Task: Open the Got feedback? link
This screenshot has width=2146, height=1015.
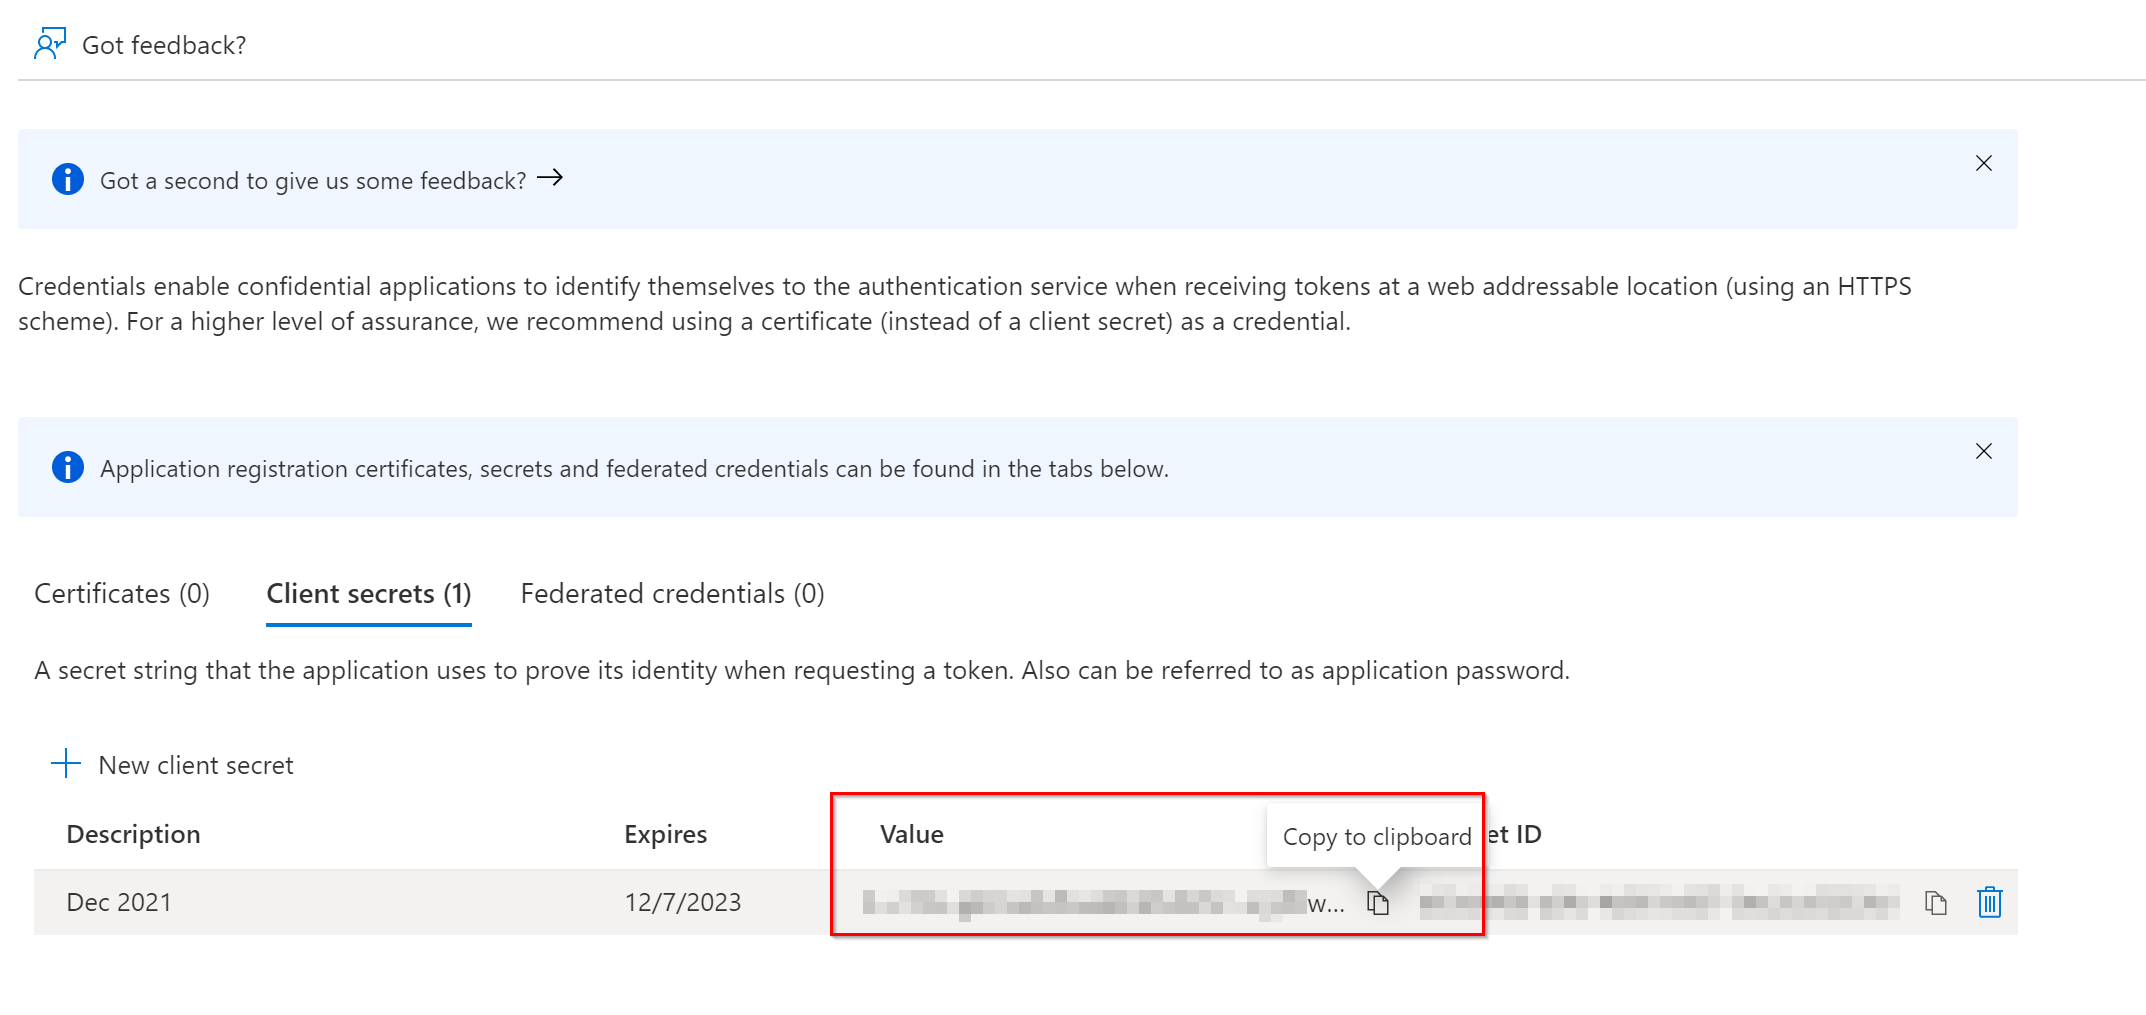Action: (164, 45)
